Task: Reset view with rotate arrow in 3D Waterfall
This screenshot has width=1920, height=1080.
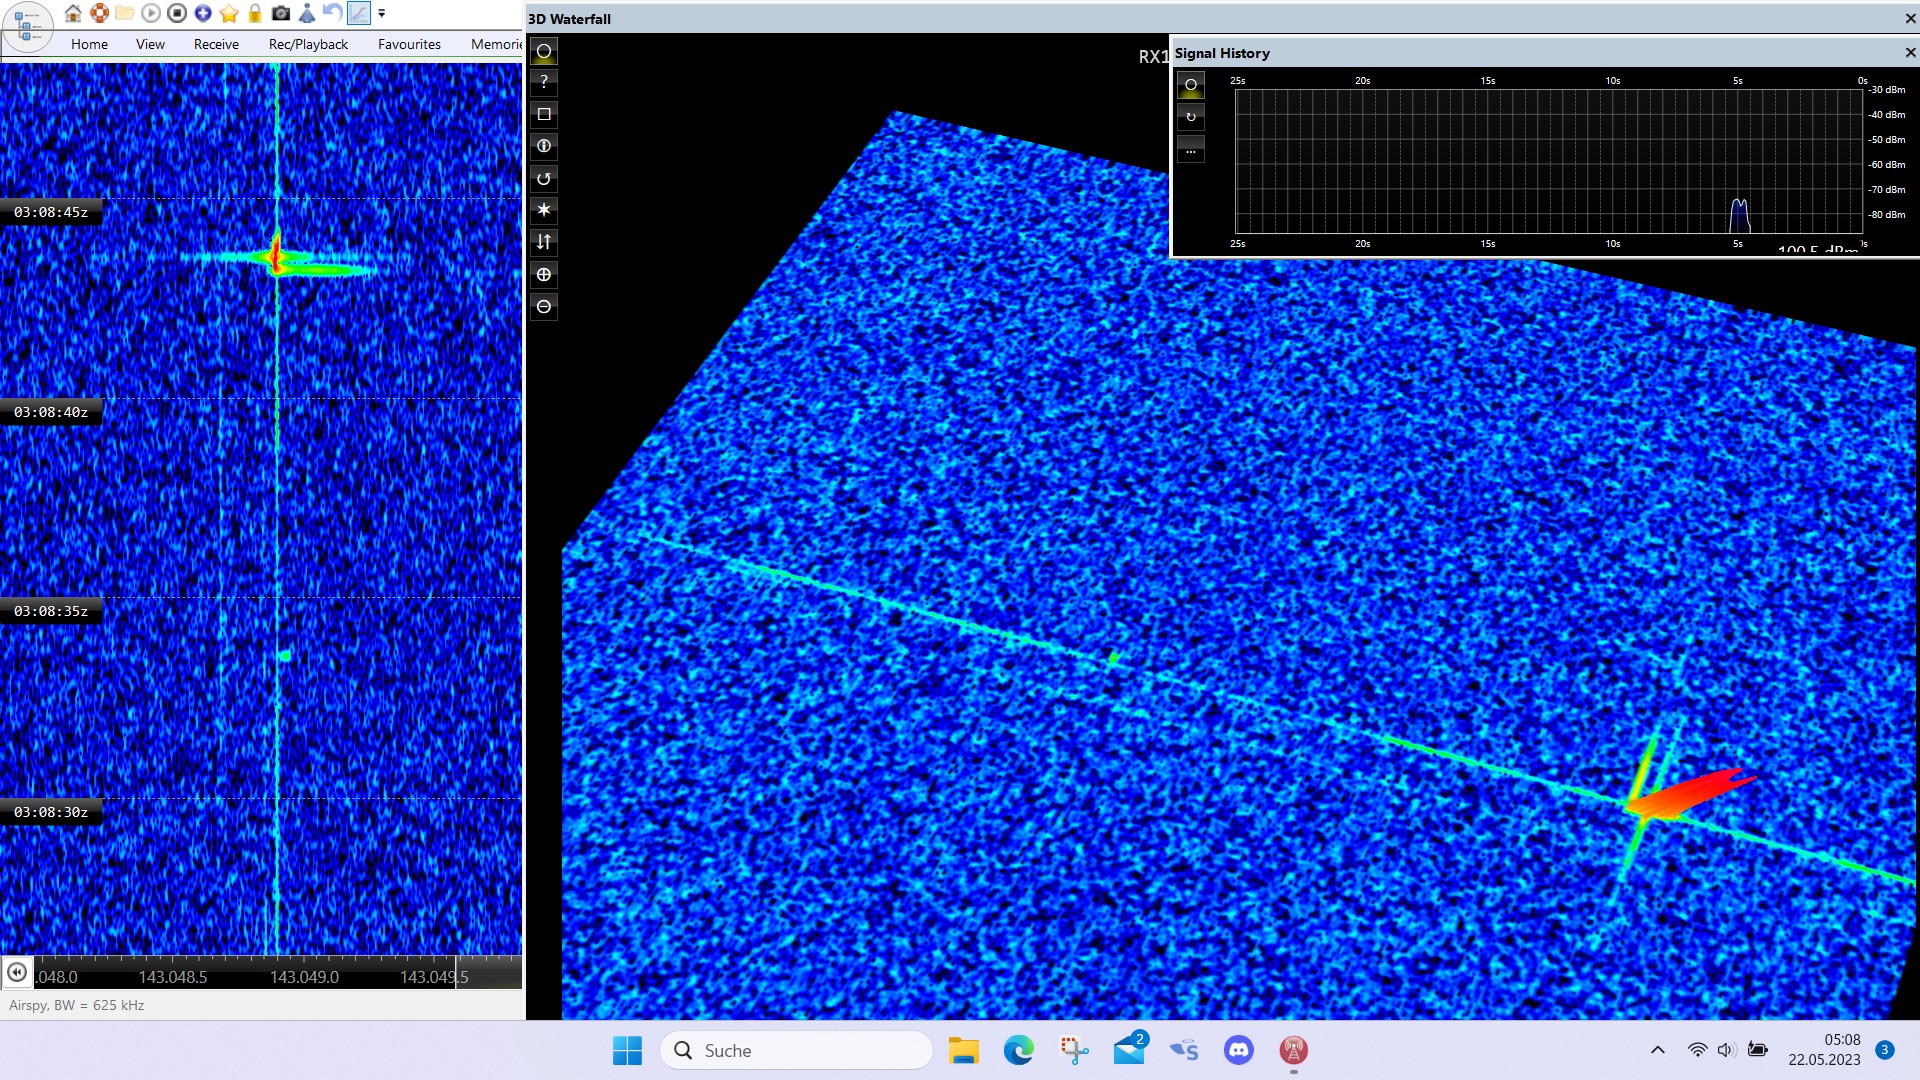Action: coord(544,178)
